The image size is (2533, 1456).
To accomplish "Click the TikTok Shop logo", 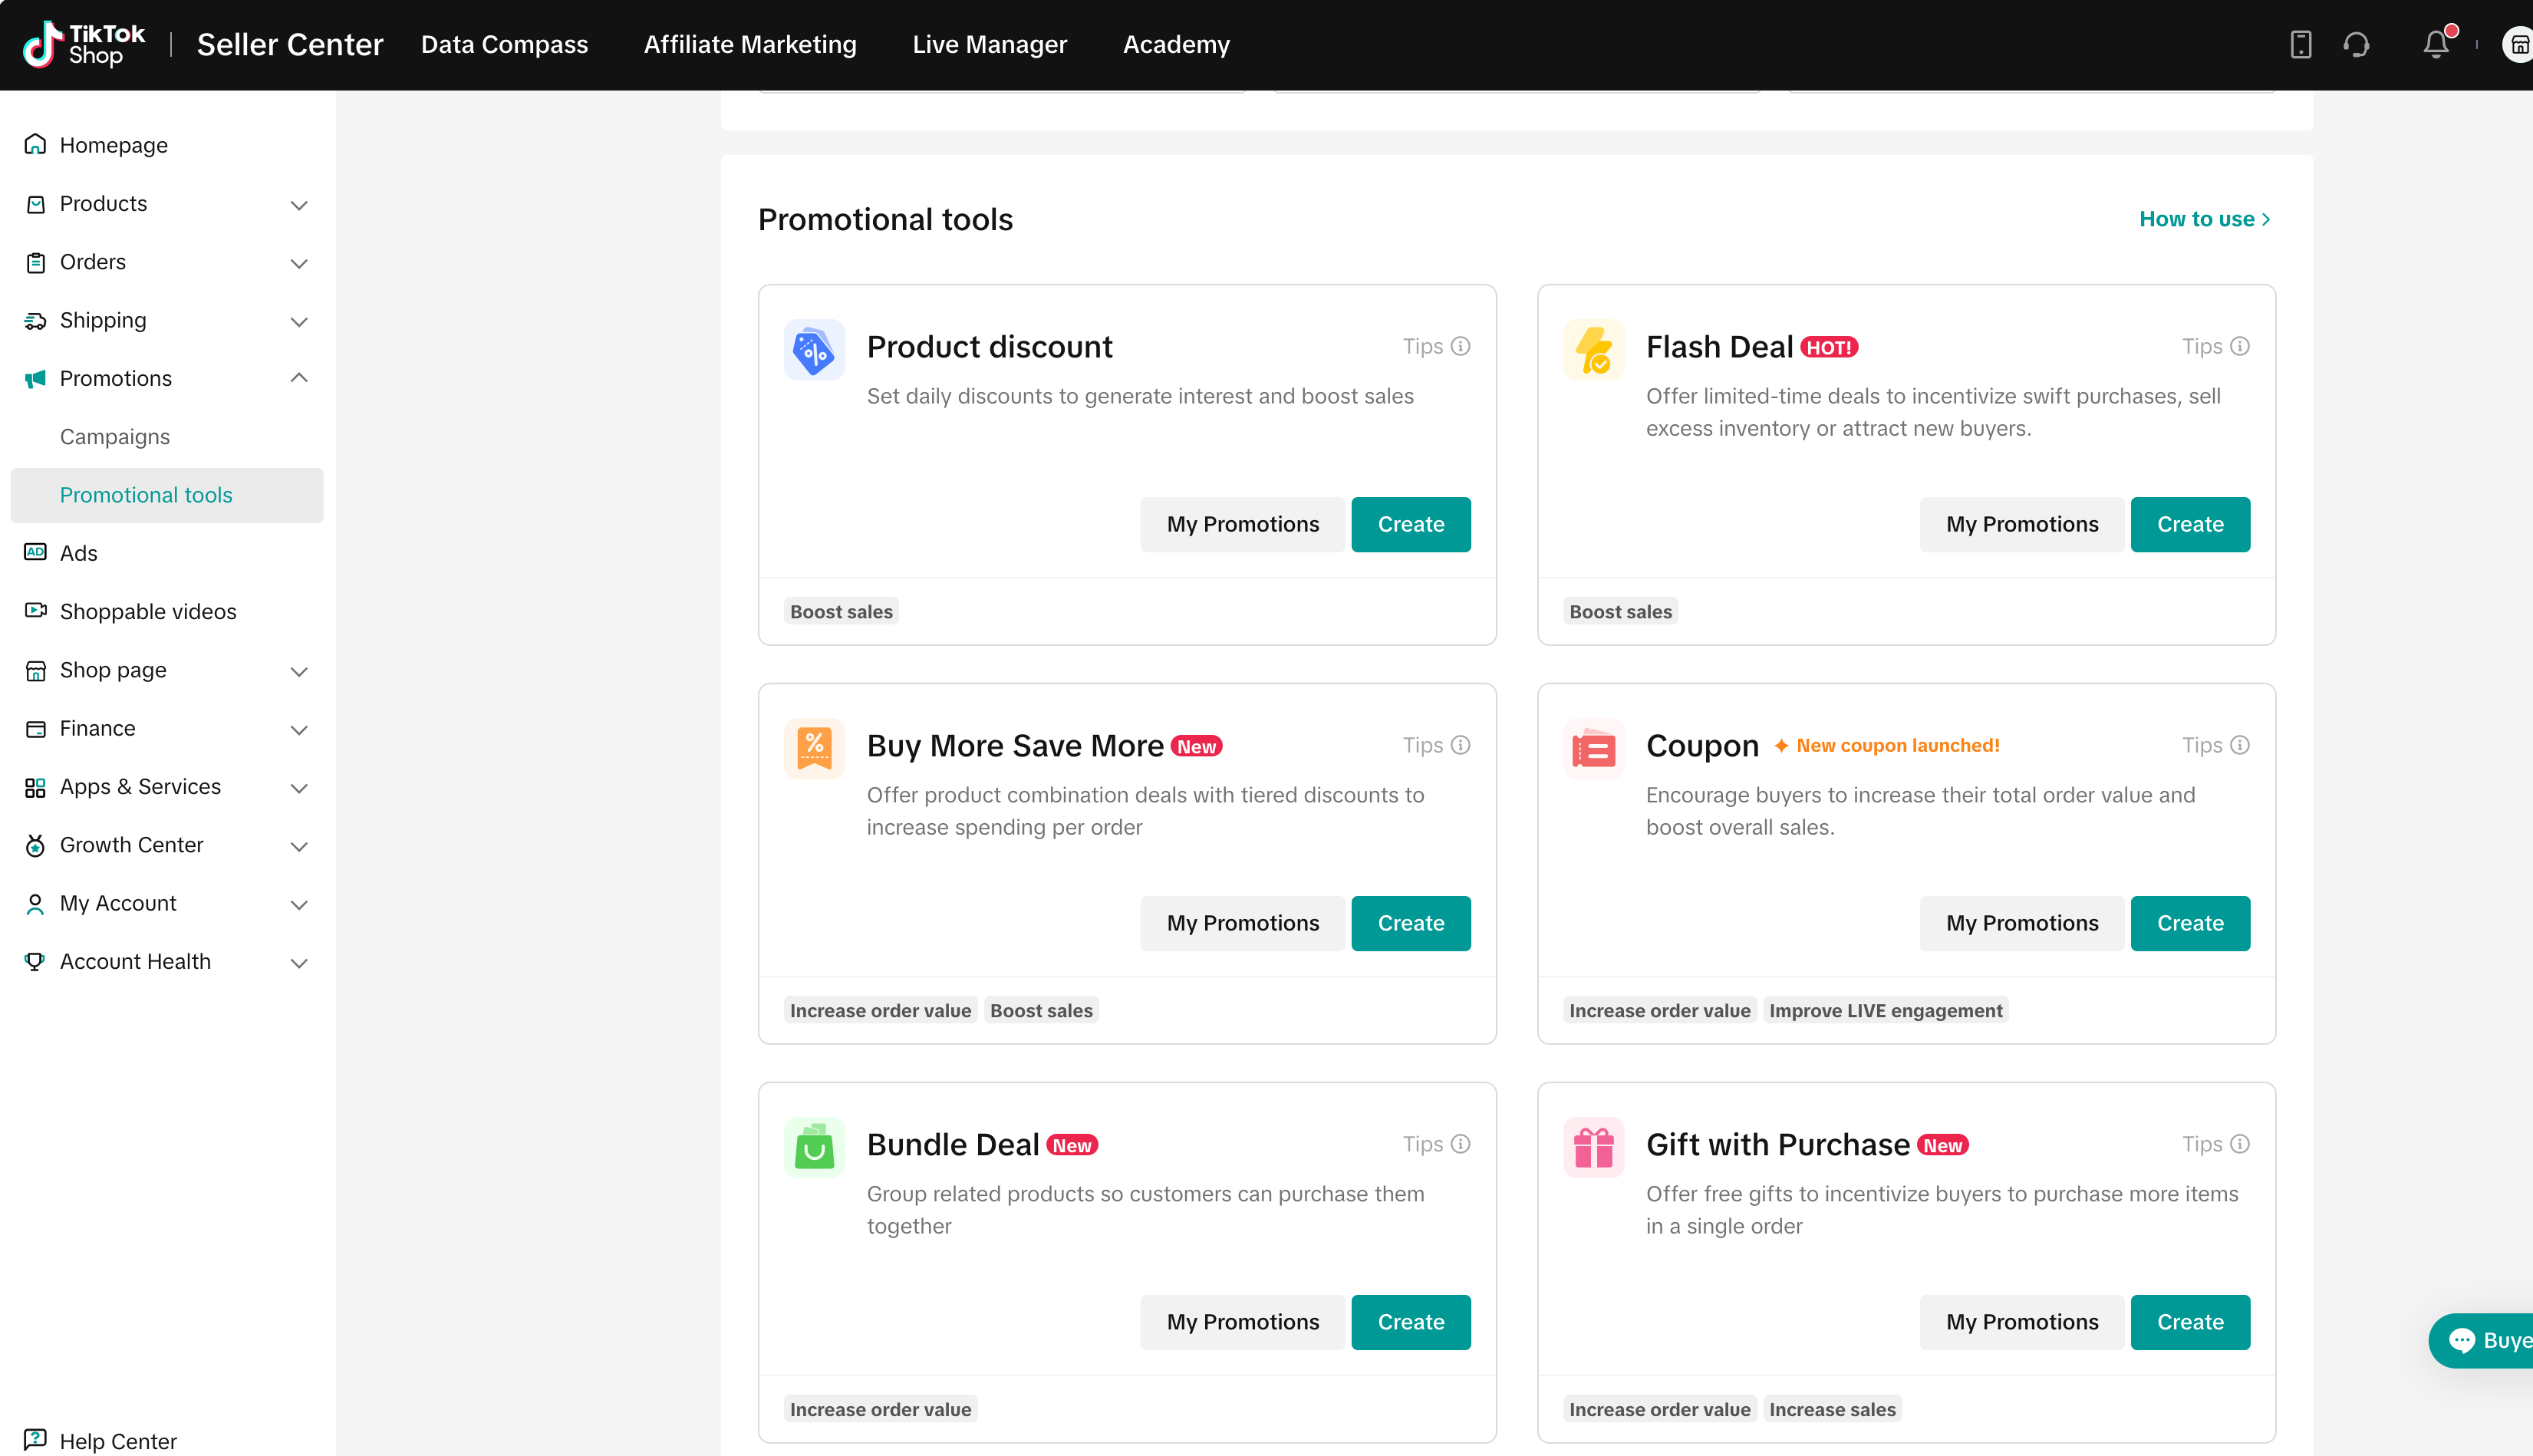I will pos(84,45).
